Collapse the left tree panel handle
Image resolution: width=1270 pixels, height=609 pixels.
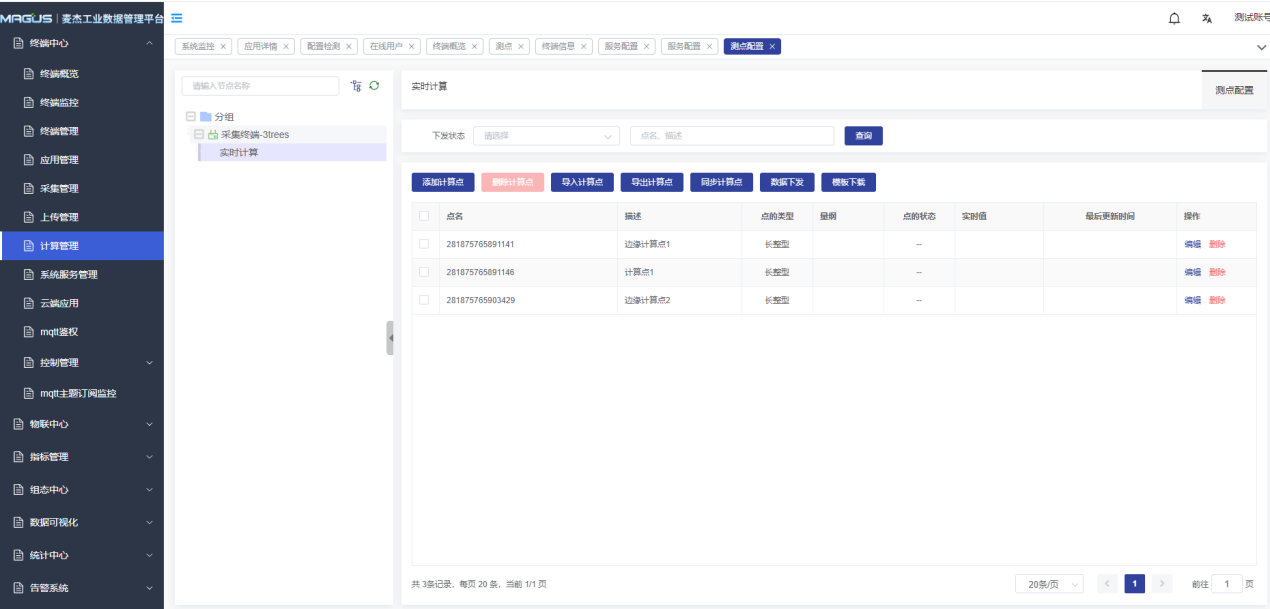tap(390, 338)
